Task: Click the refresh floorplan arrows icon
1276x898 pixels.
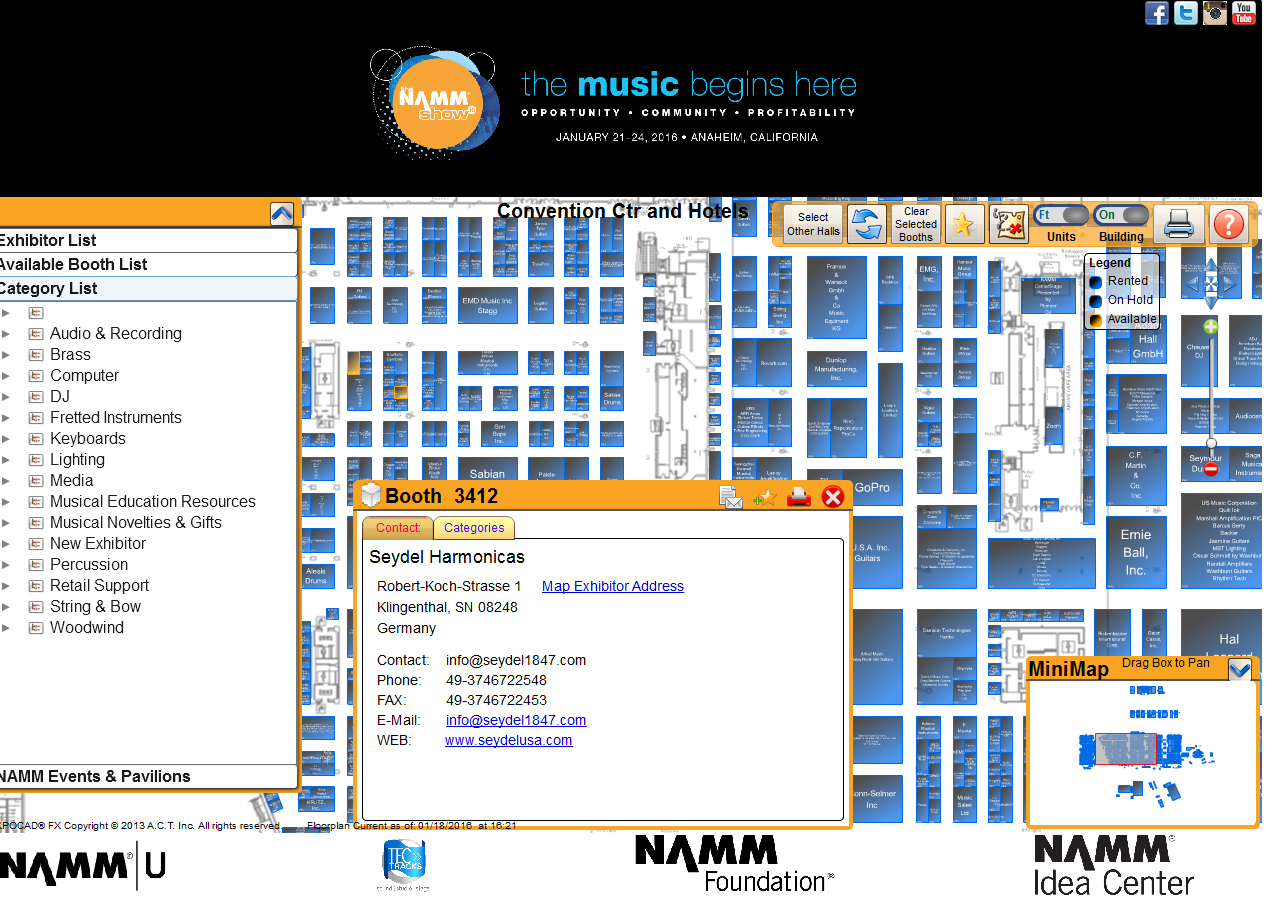Action: tap(867, 224)
